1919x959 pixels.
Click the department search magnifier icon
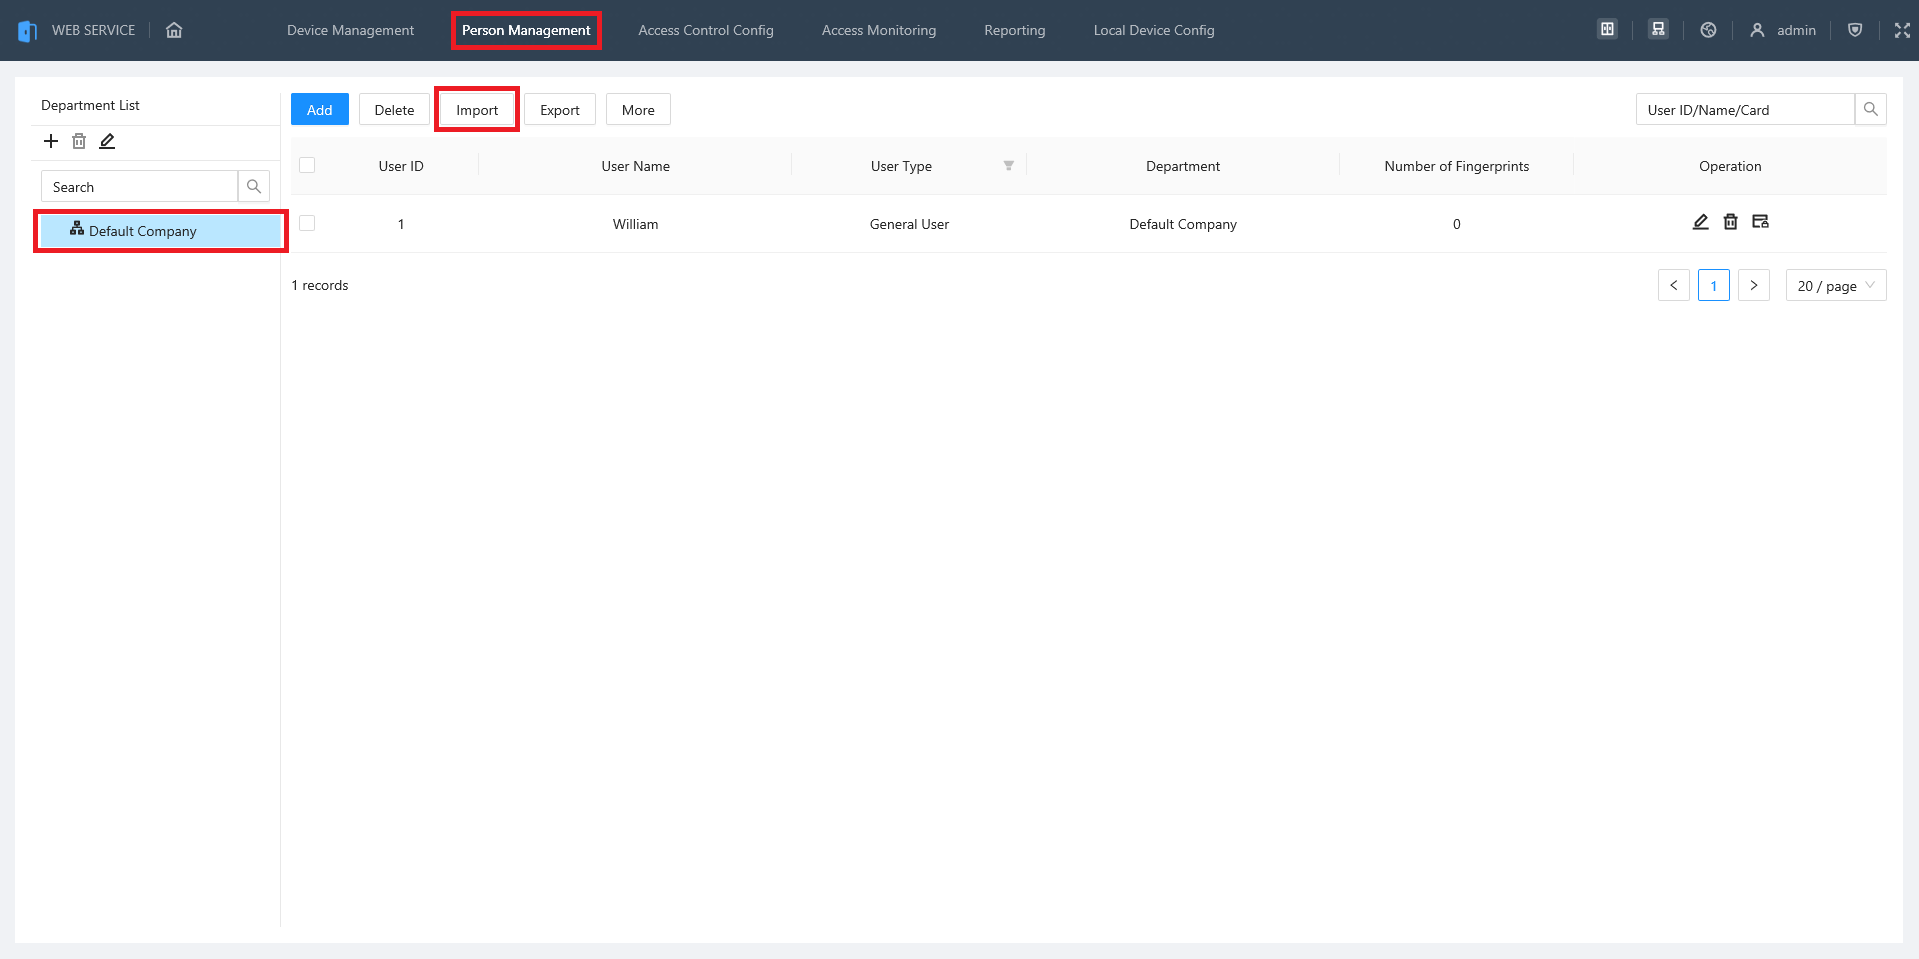coord(254,186)
